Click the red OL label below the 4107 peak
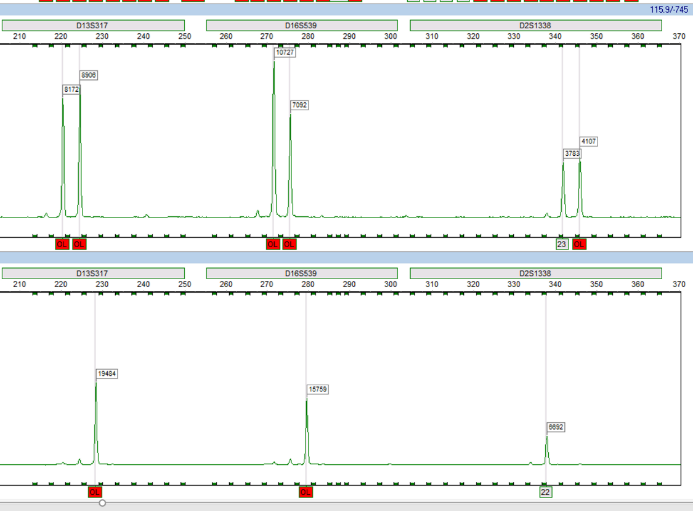 point(579,244)
